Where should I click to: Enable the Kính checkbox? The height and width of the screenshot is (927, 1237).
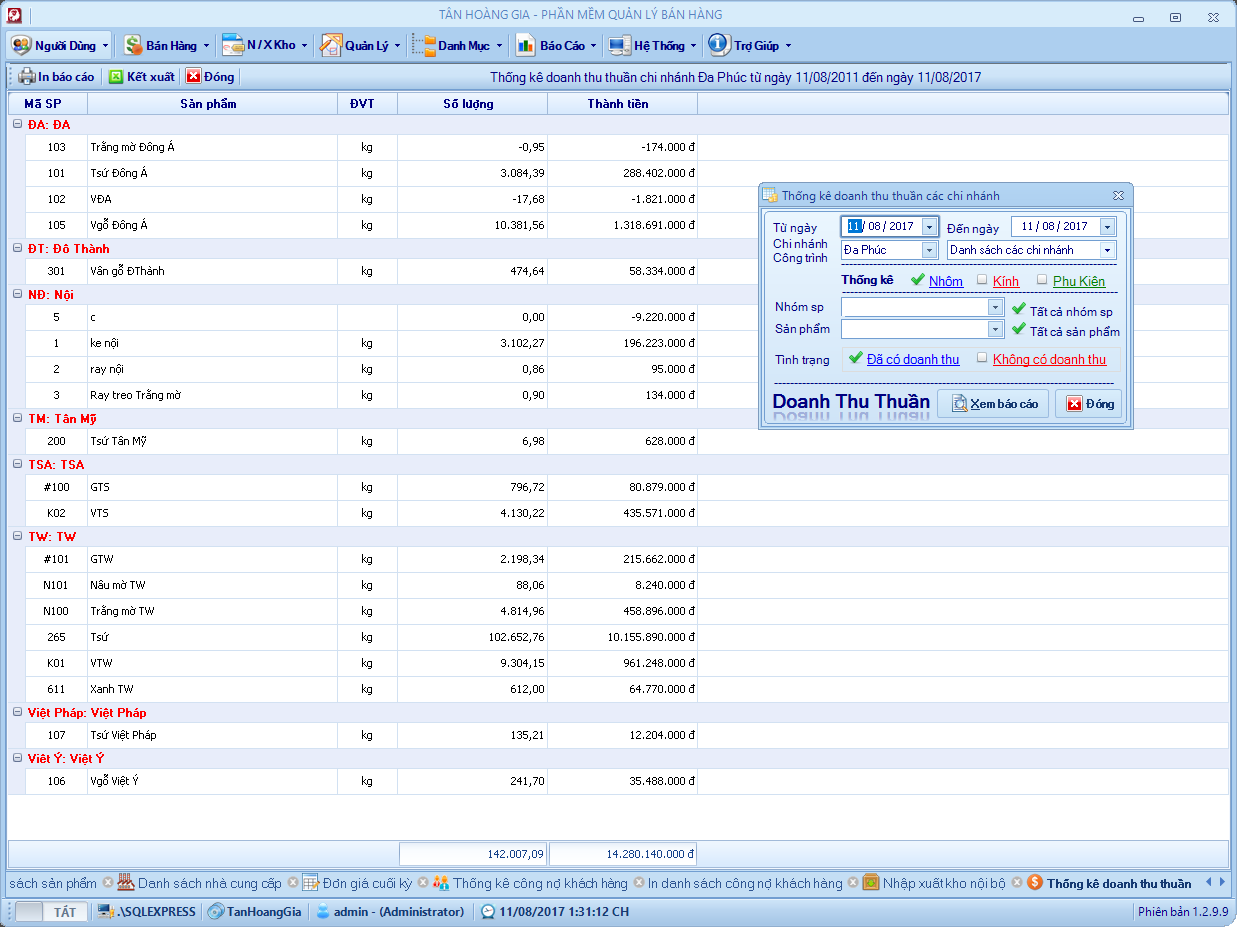tap(982, 280)
